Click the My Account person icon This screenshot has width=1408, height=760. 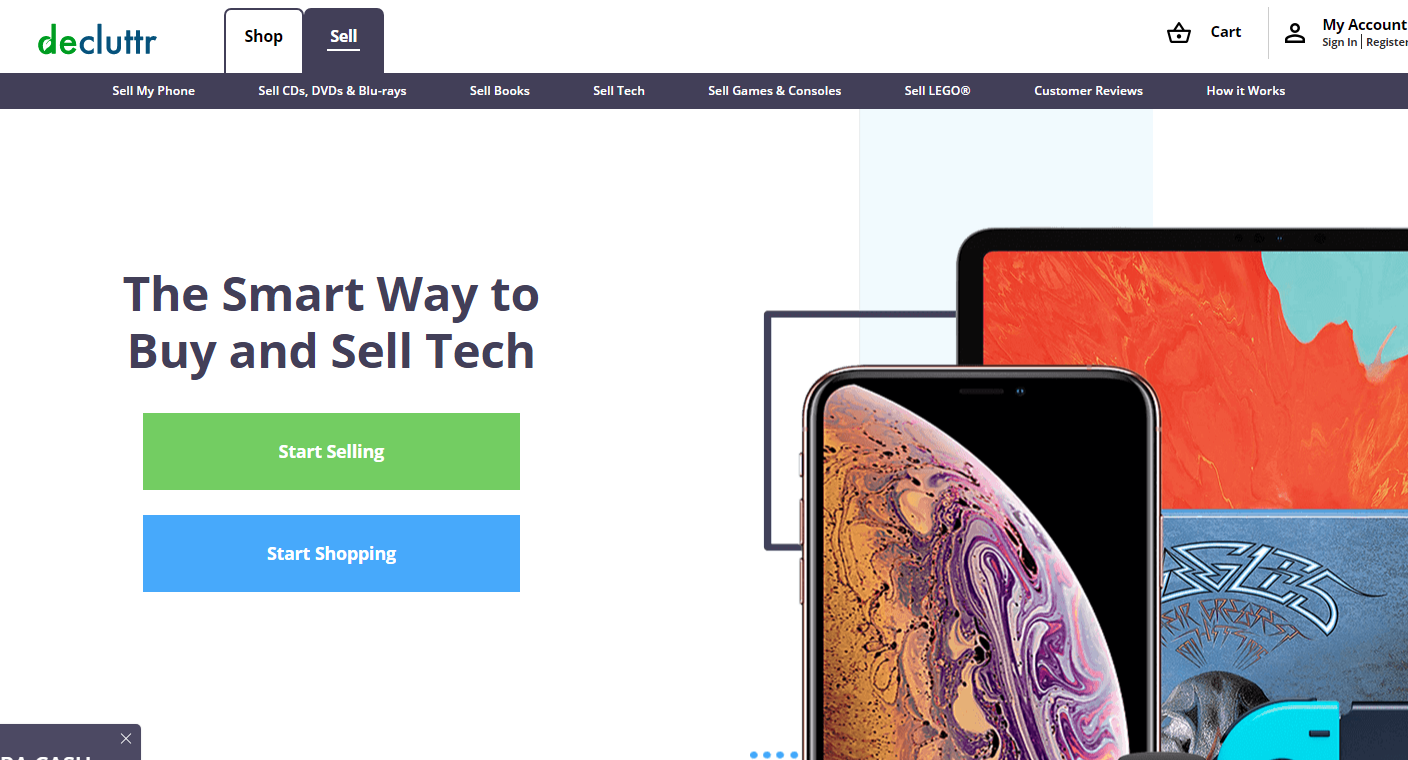(x=1295, y=33)
